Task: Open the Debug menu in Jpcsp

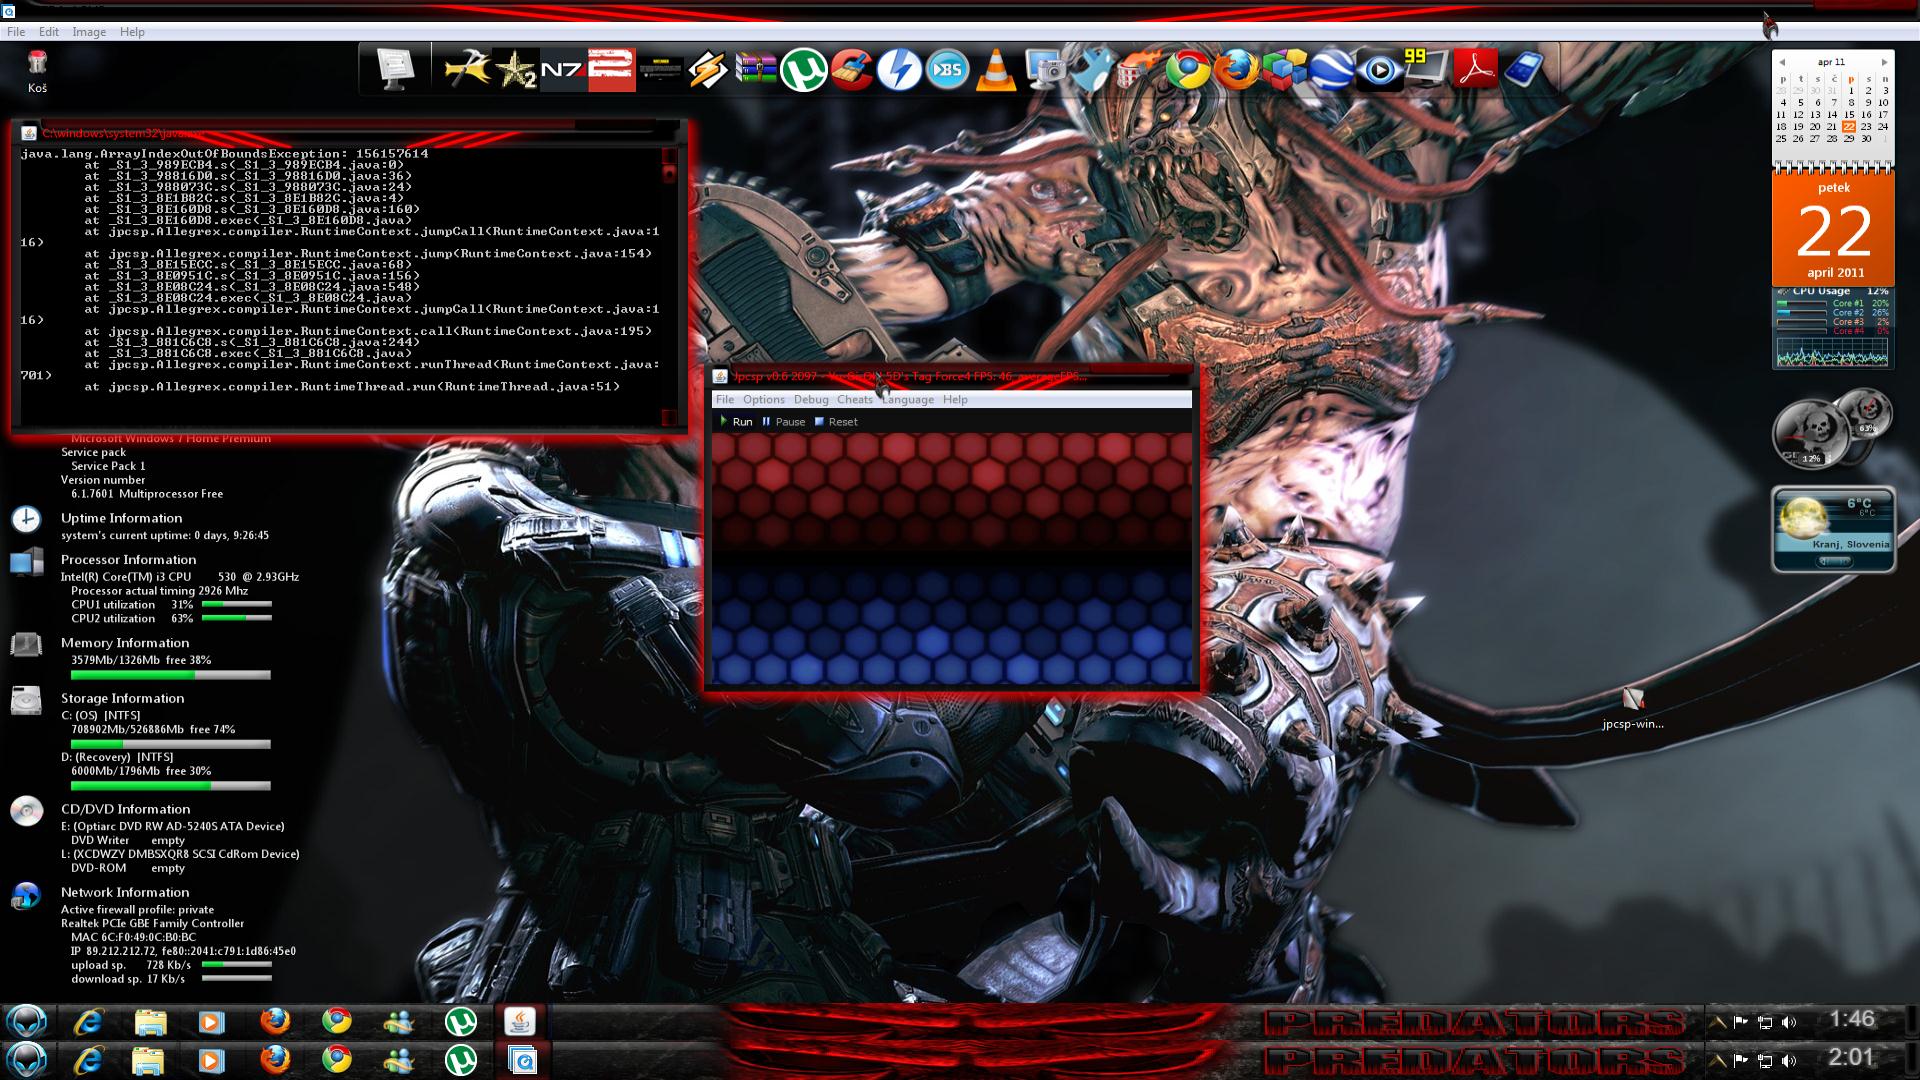Action: click(x=811, y=400)
